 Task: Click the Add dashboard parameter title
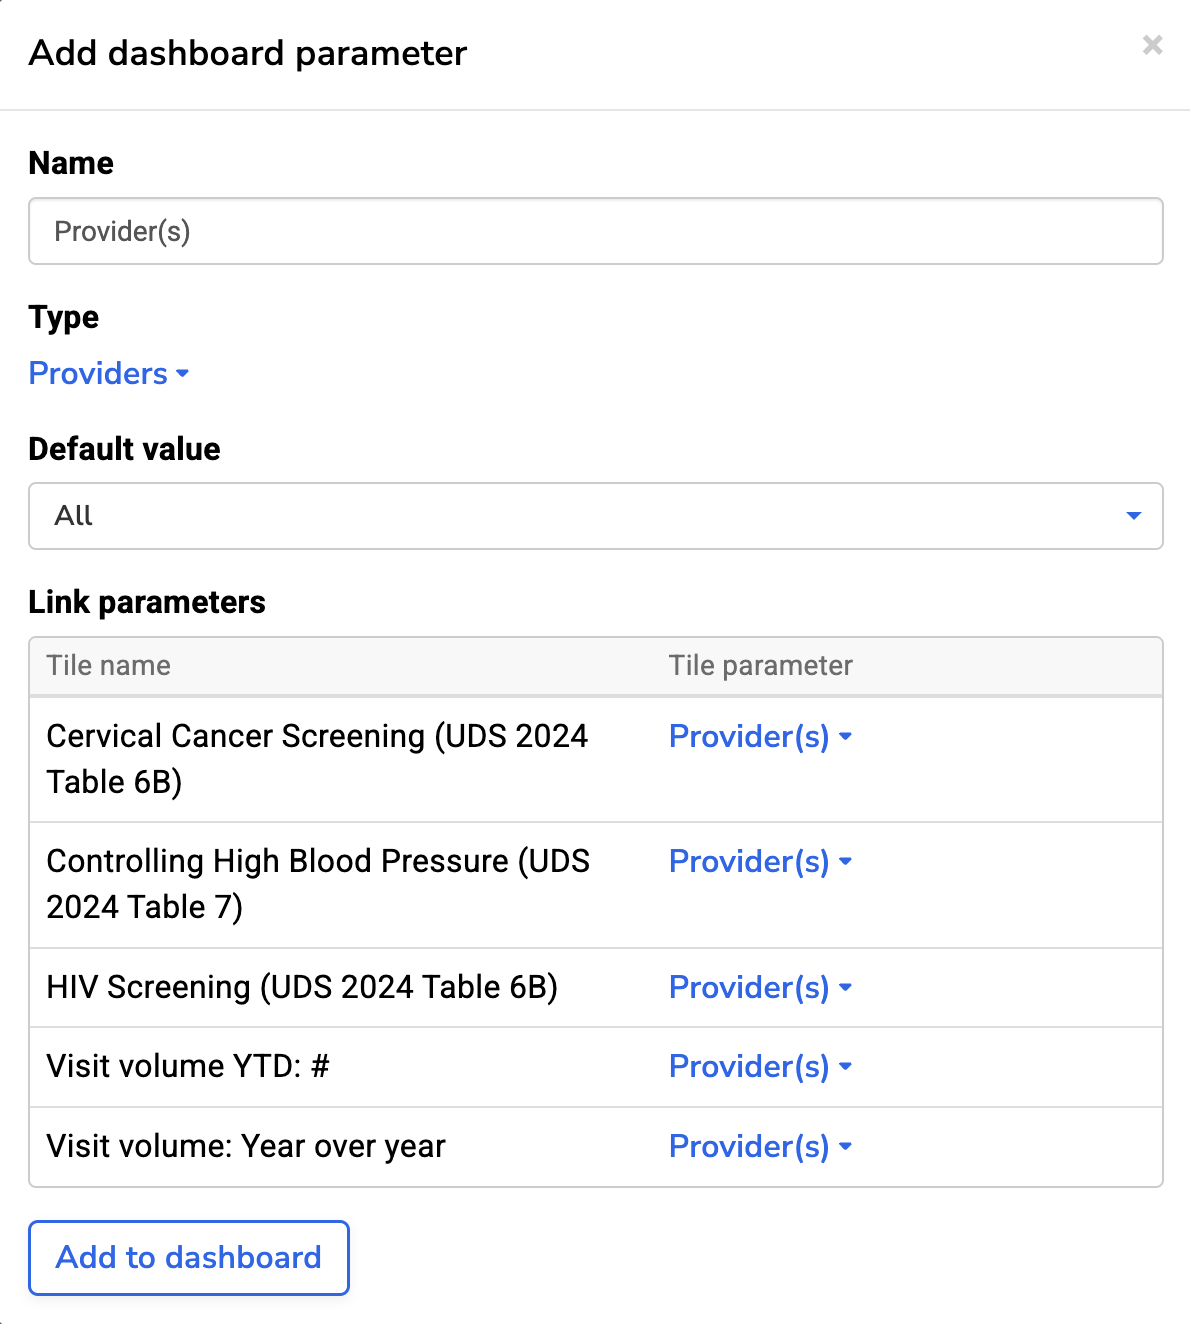point(248,53)
